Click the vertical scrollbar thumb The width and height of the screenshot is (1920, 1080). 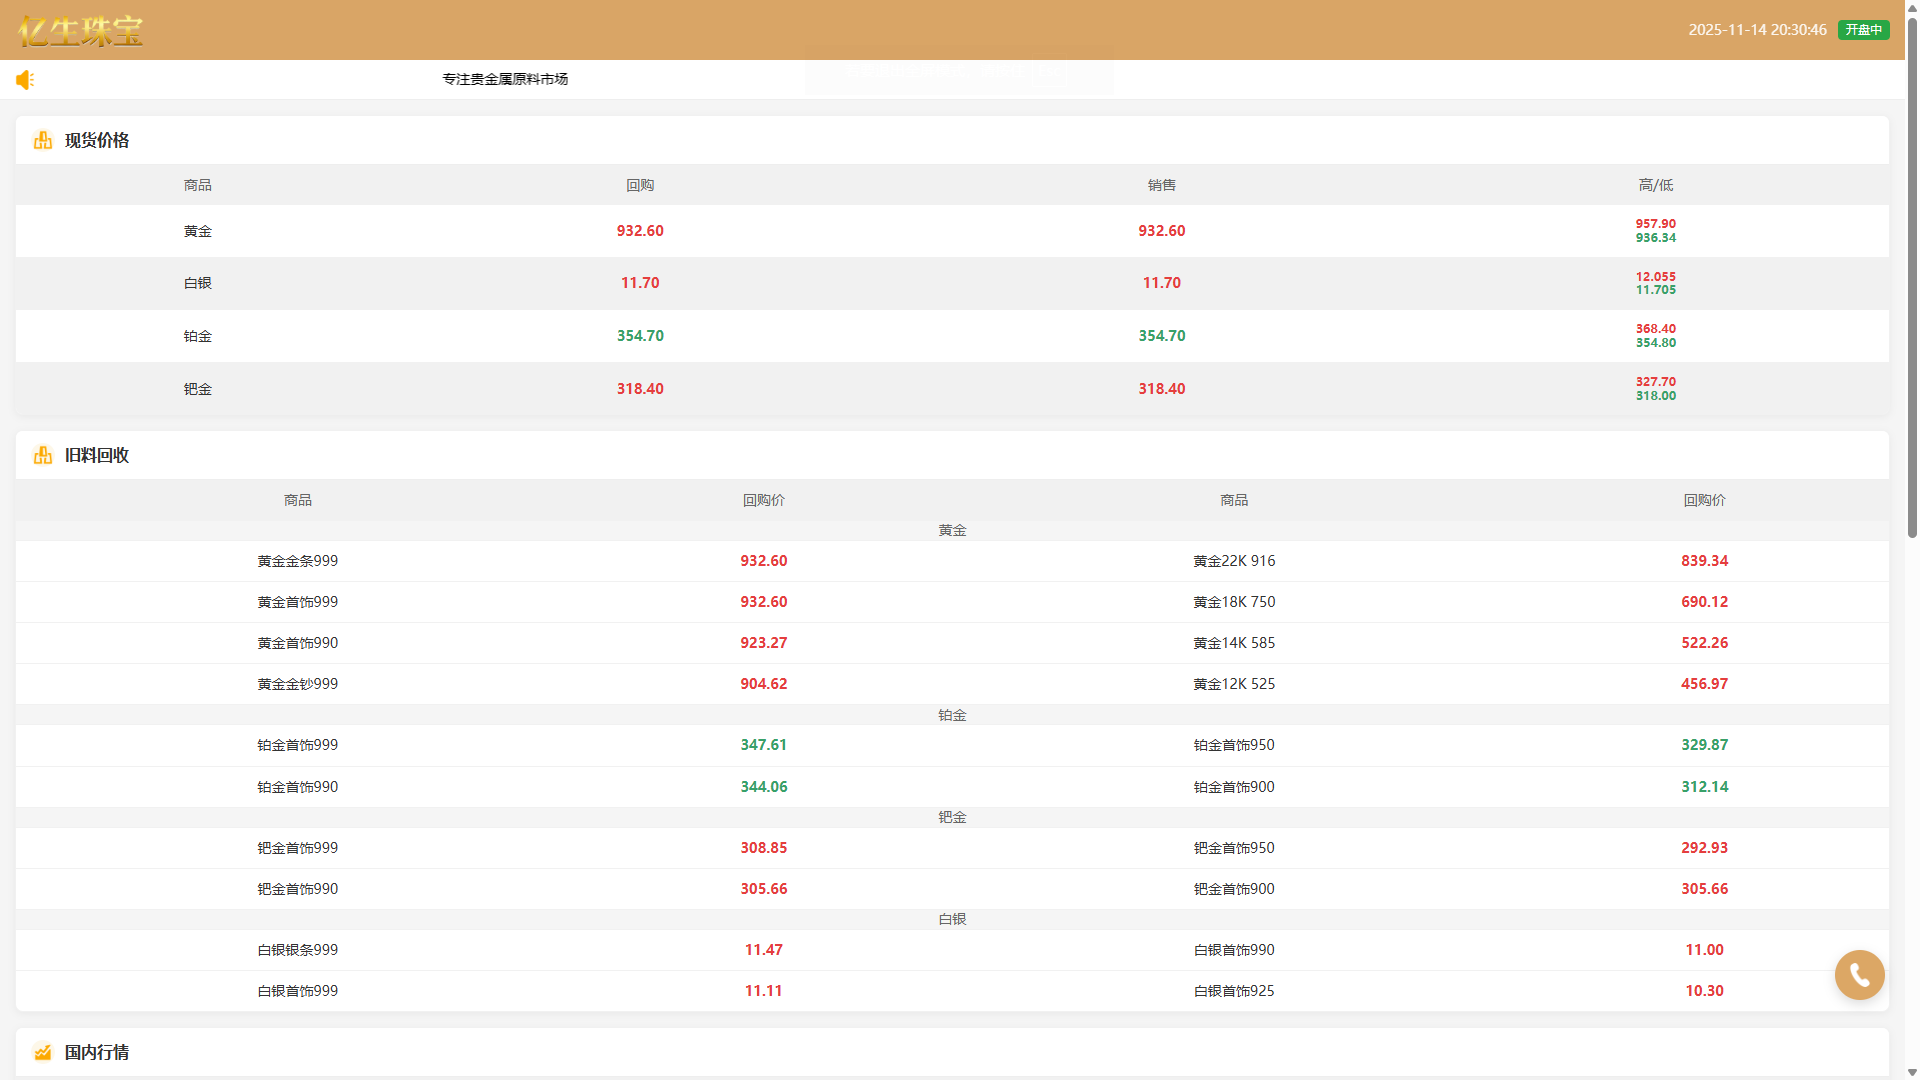(x=1912, y=280)
